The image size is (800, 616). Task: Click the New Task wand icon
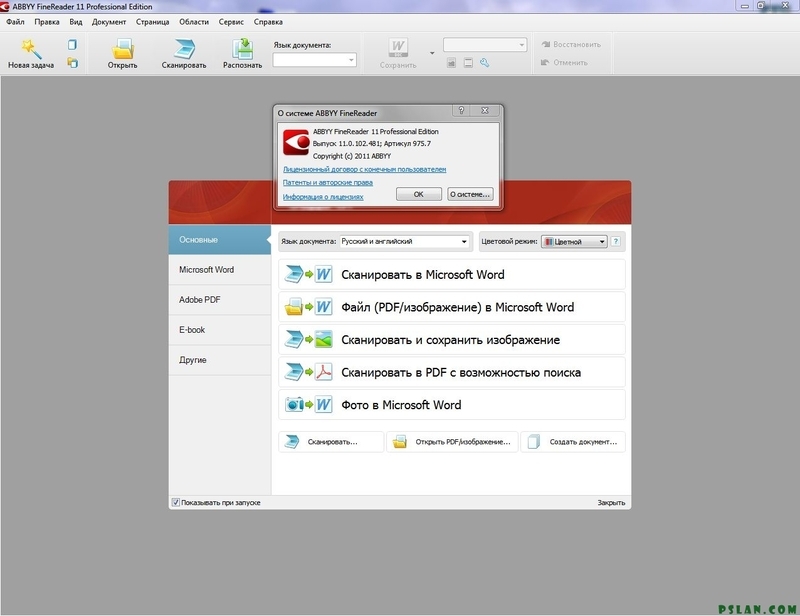pos(30,49)
